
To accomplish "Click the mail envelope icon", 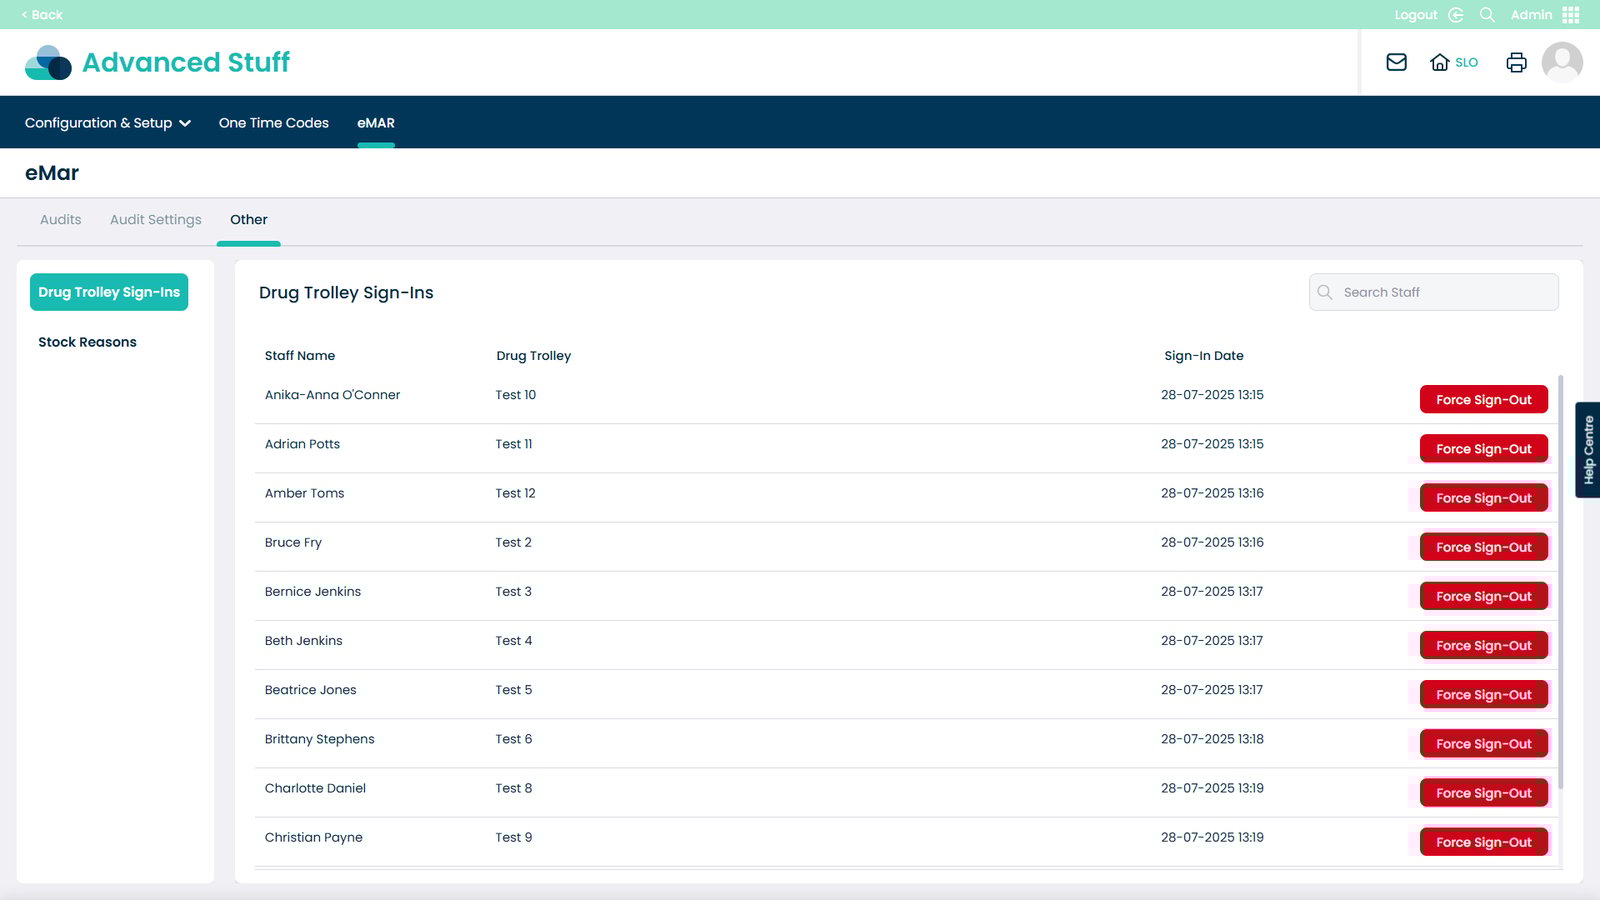I will (x=1396, y=62).
